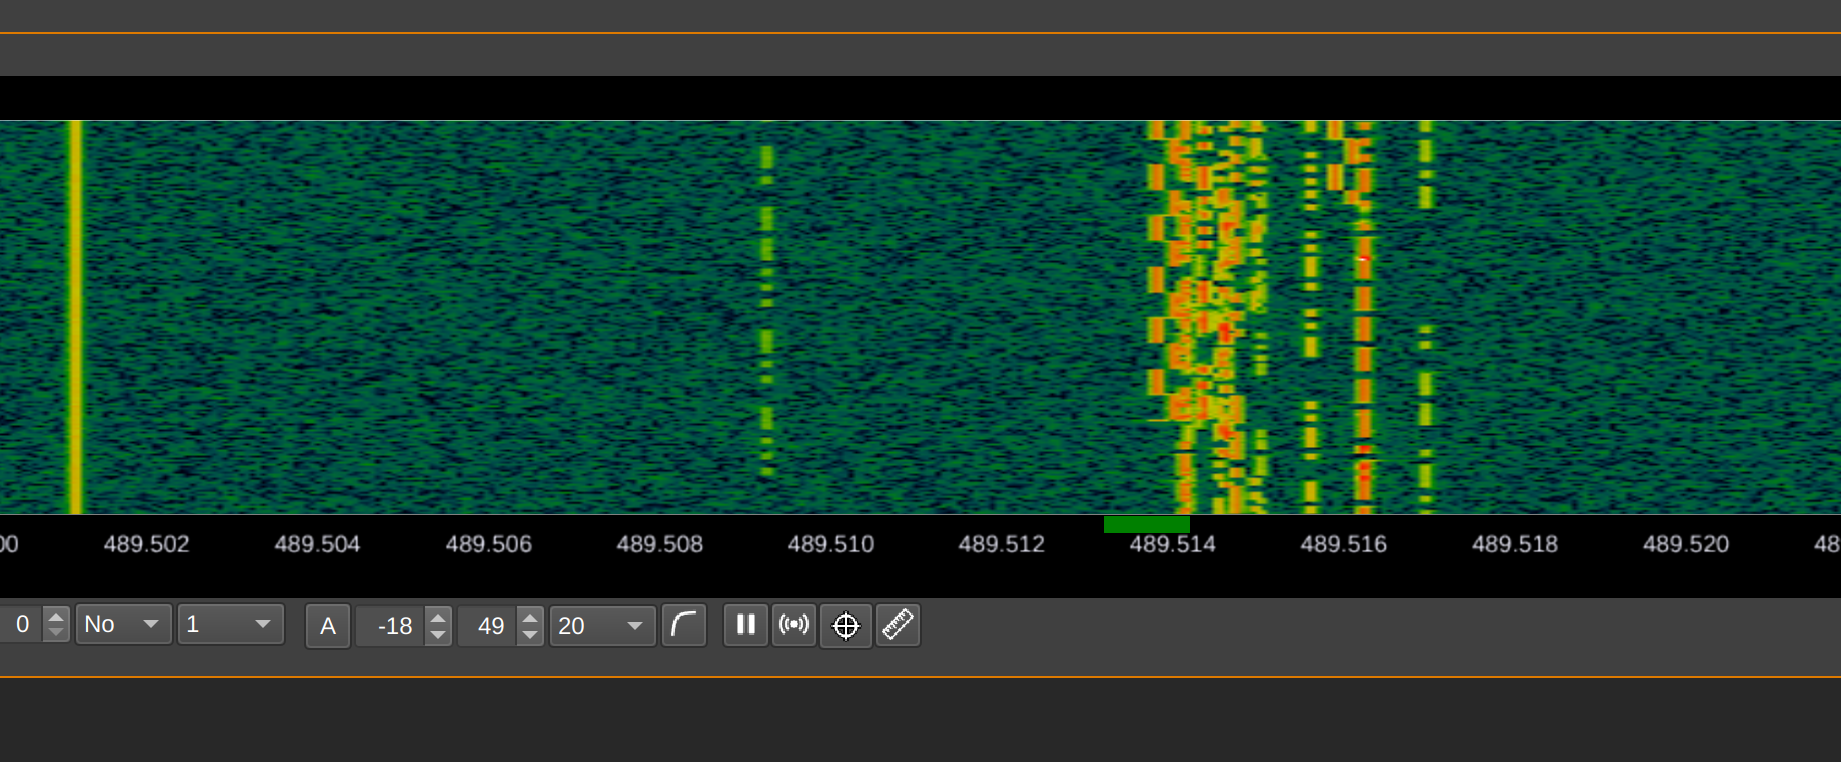Viewport: 1841px width, 762px height.
Task: Expand the dropdown showing value 1
Action: pyautogui.click(x=230, y=625)
